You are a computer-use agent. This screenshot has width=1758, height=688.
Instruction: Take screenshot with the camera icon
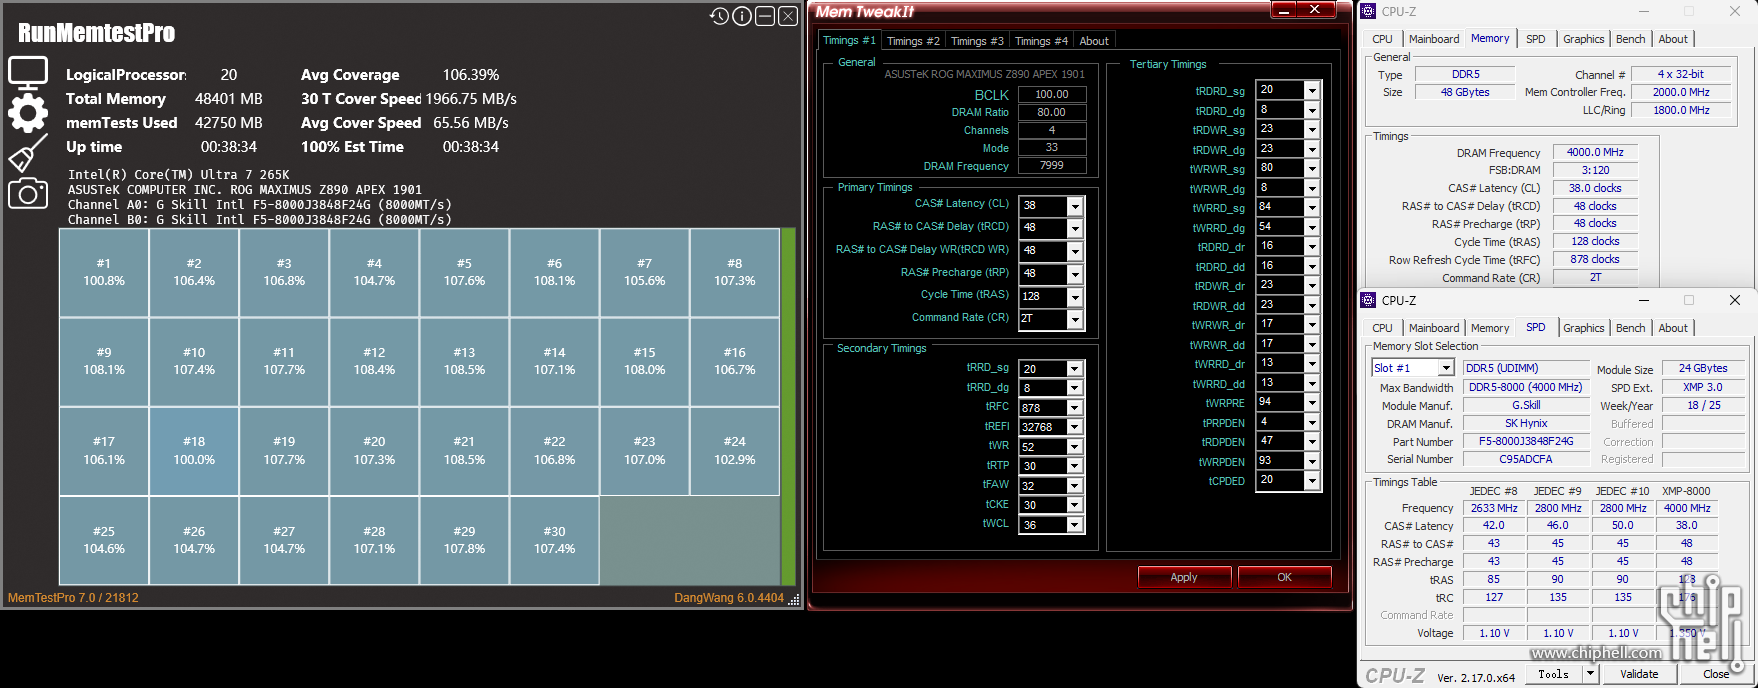point(28,193)
